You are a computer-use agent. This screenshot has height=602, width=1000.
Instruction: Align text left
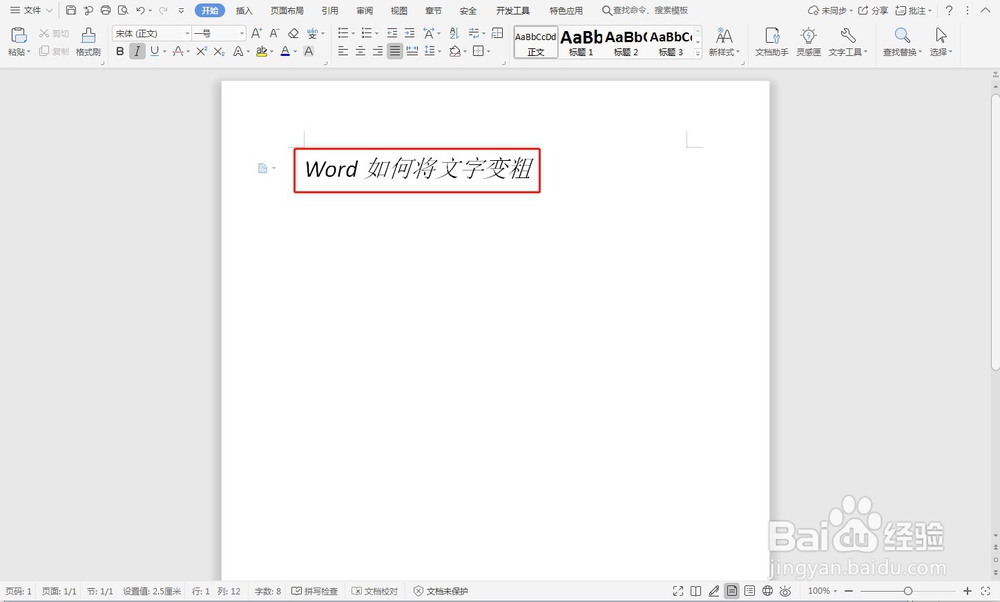[343, 51]
